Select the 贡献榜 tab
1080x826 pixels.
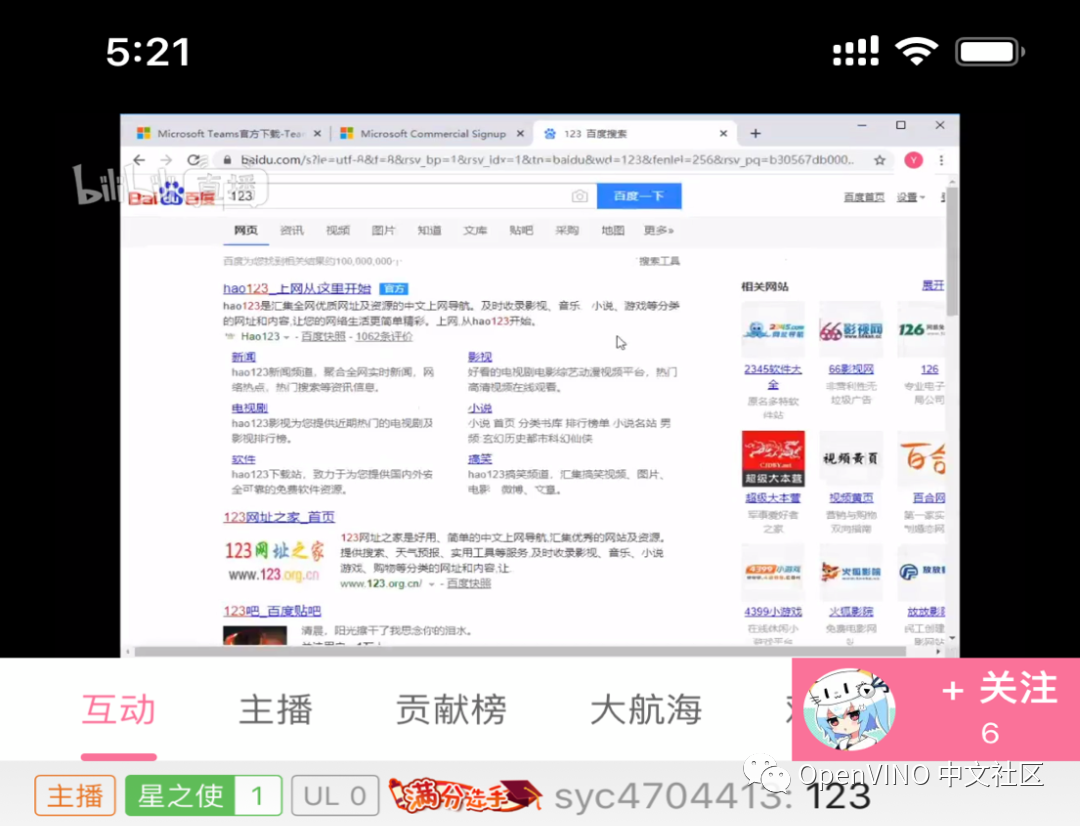452,710
